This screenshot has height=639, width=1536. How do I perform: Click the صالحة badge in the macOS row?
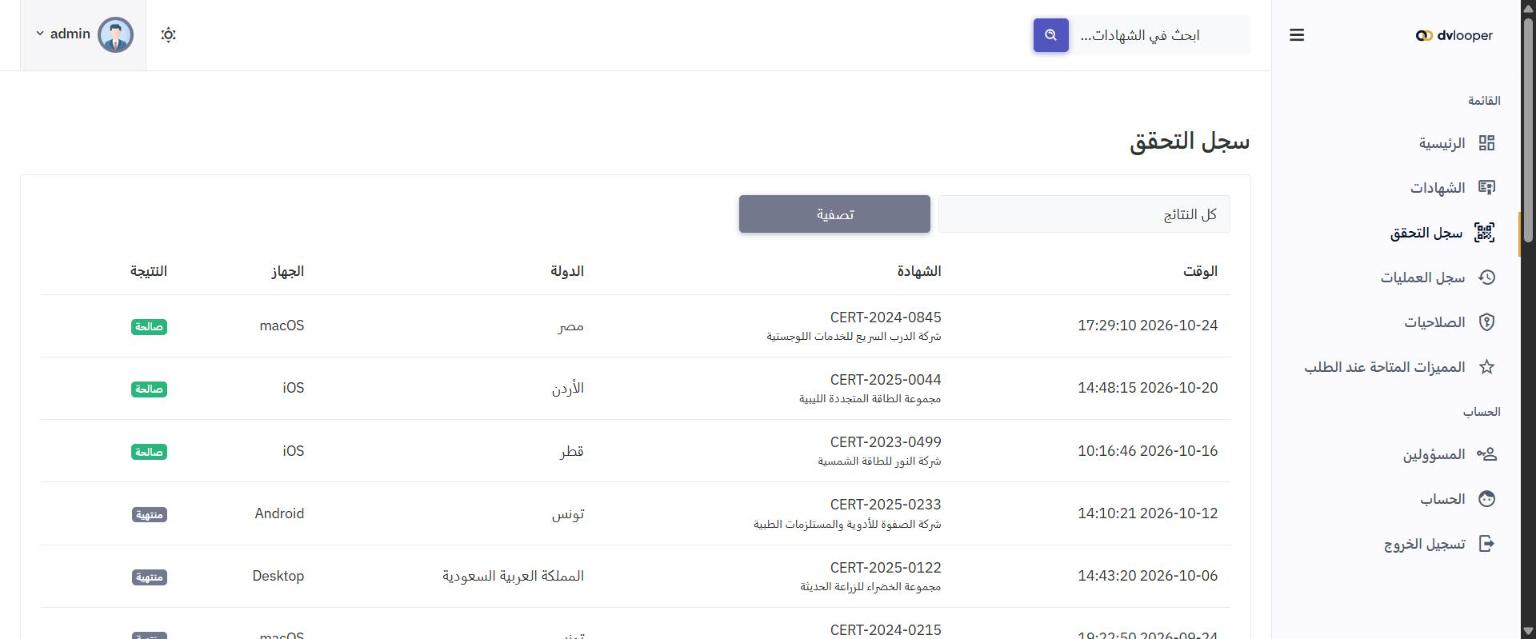[149, 327]
